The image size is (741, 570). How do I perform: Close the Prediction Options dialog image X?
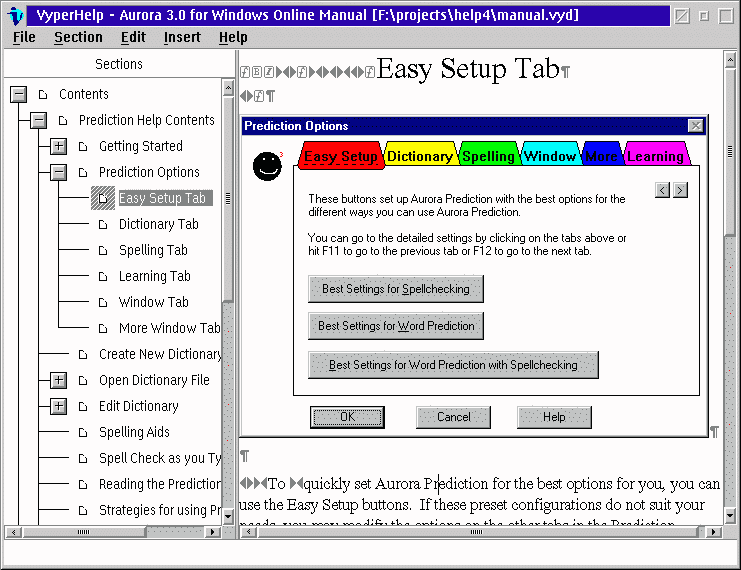pyautogui.click(x=696, y=126)
